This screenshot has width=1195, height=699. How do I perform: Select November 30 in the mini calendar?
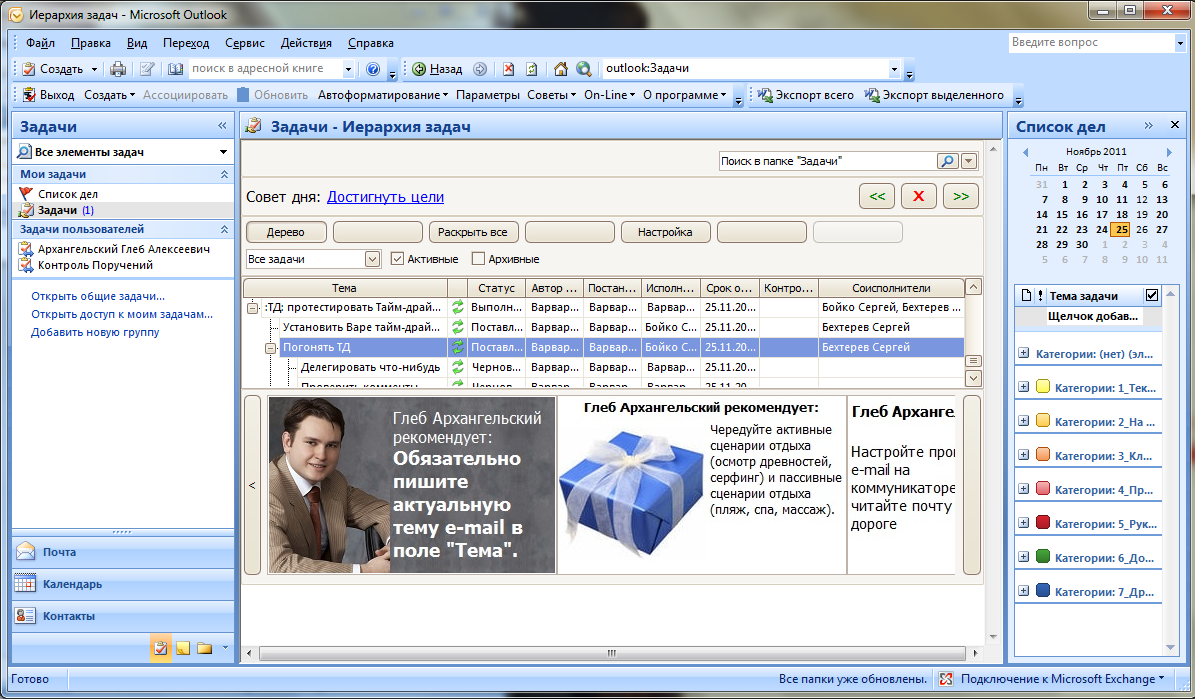pos(1083,244)
